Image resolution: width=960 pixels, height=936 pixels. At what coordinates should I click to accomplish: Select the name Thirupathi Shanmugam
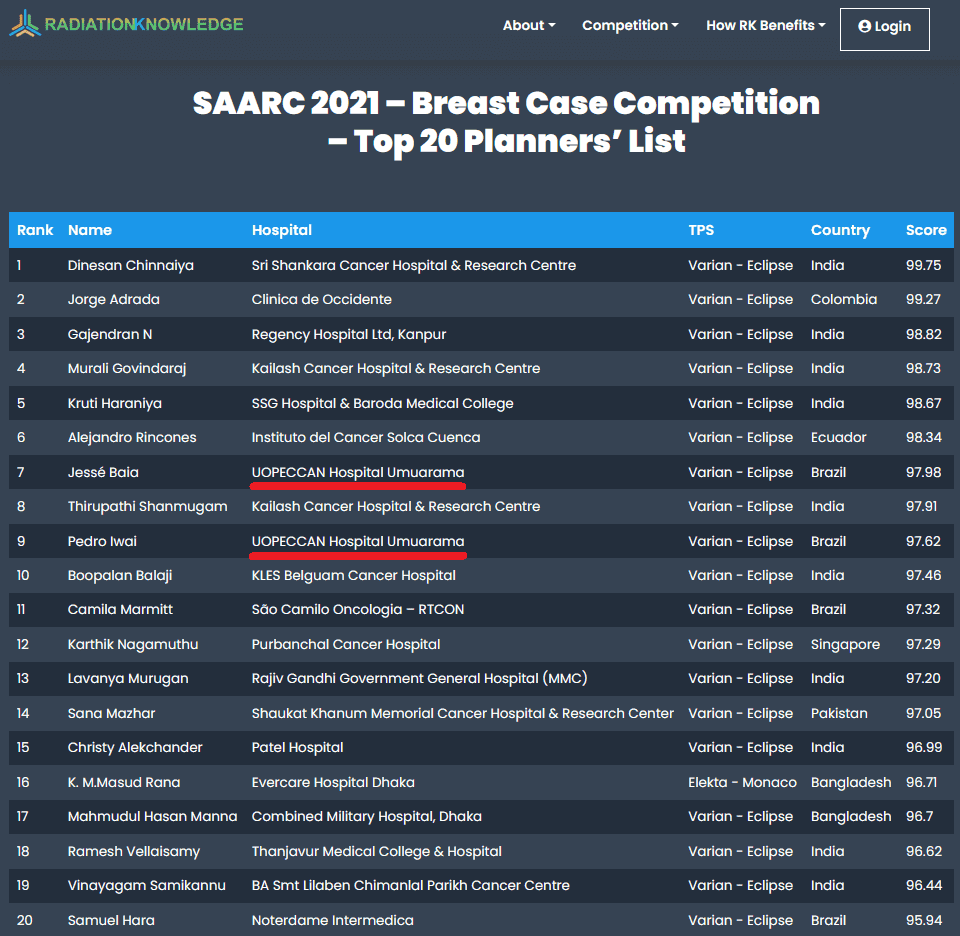[x=147, y=507]
